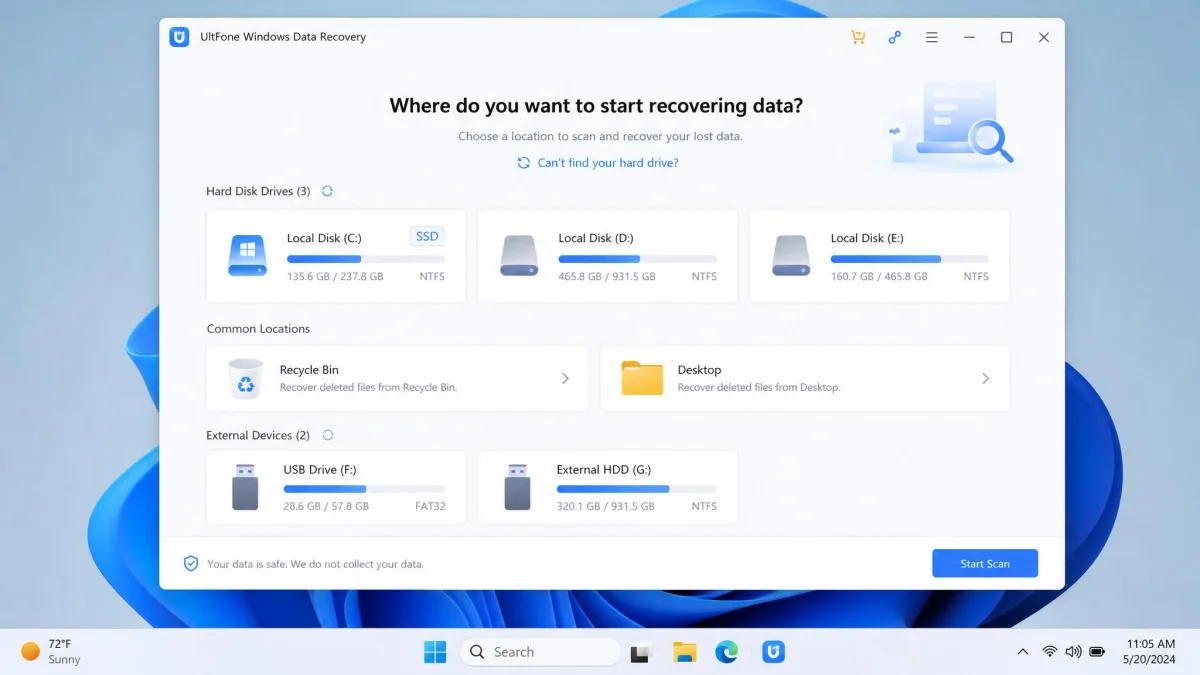1200x675 pixels.
Task: Click the FAT32 file system label
Action: click(x=430, y=506)
